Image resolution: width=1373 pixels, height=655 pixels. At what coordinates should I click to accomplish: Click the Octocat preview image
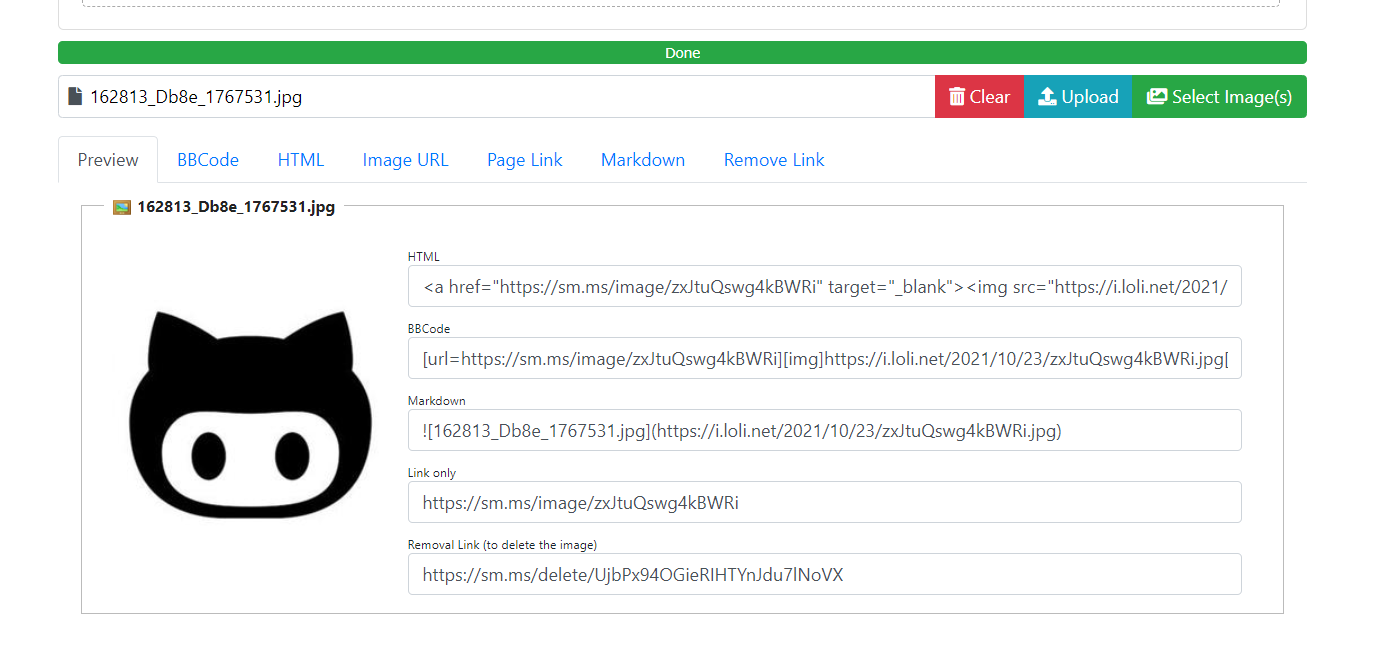pyautogui.click(x=250, y=415)
